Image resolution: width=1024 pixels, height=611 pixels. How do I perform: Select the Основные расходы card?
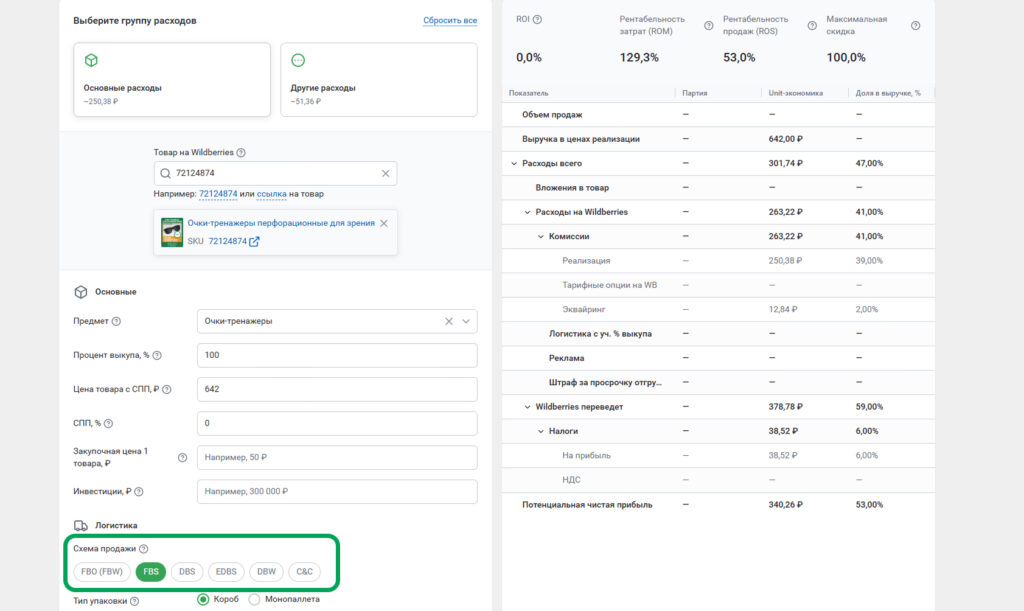click(x=172, y=80)
